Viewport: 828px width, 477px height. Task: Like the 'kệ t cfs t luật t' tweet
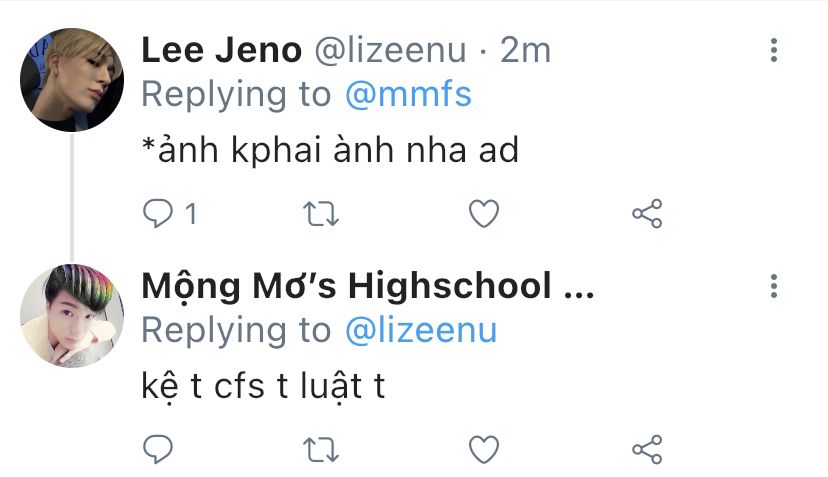tap(484, 450)
